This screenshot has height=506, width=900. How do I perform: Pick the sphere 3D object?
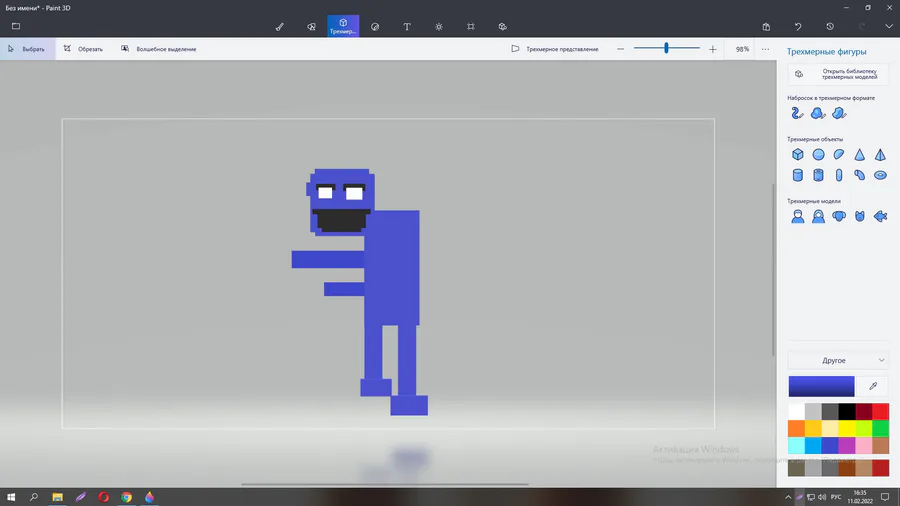point(818,154)
